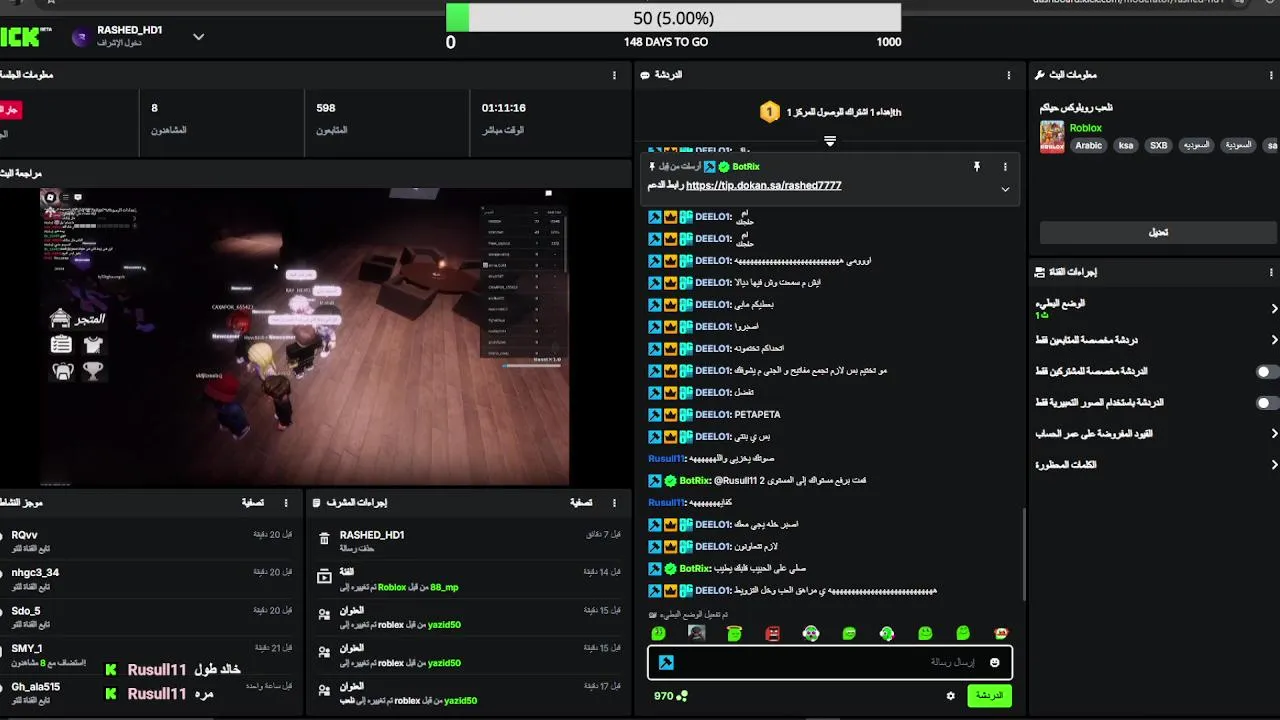Click the moderator hammer icon in chat input
1280x720 pixels.
[666, 662]
